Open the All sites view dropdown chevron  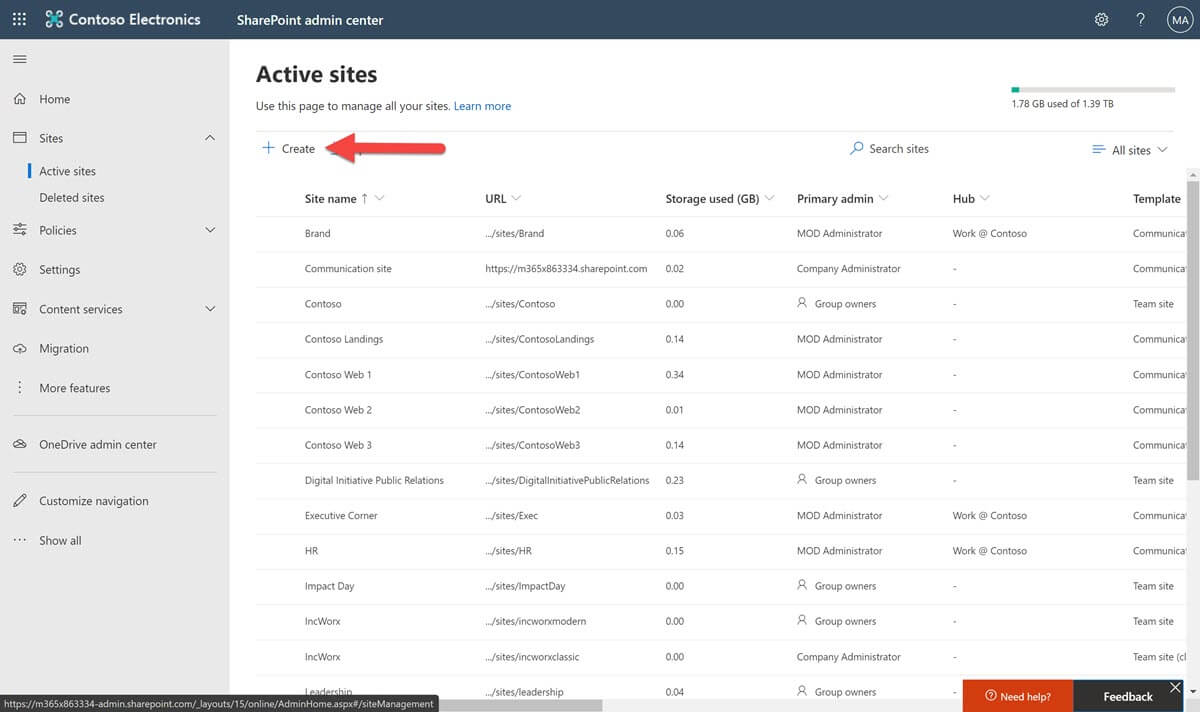tap(1162, 150)
